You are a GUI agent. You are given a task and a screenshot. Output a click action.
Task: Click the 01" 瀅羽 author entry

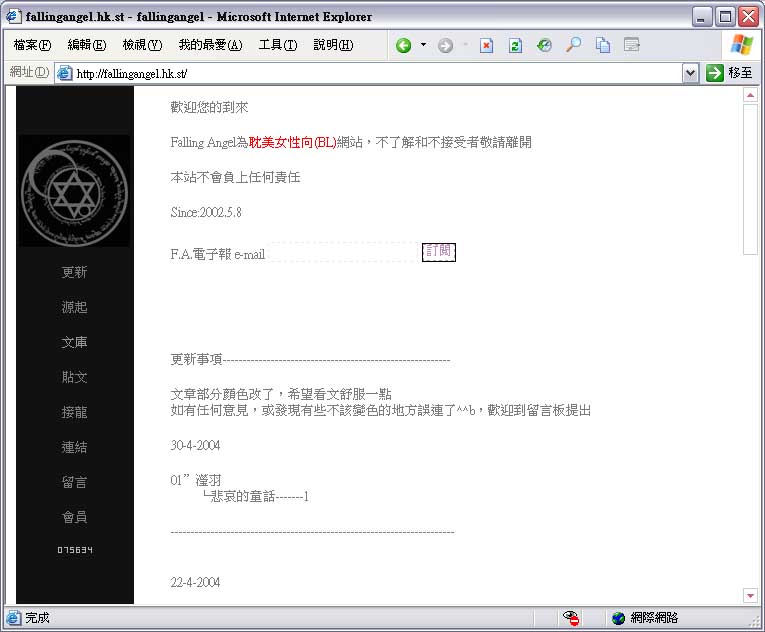point(196,480)
